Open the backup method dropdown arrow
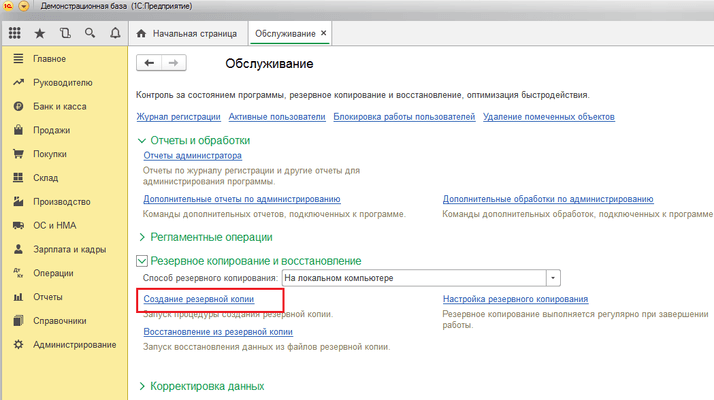714x400 pixels. click(x=554, y=277)
